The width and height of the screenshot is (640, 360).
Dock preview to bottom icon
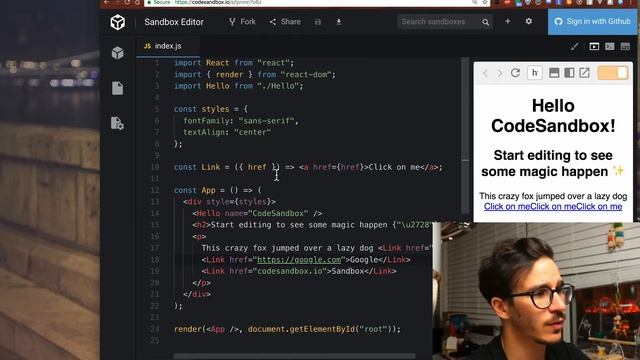coord(554,73)
